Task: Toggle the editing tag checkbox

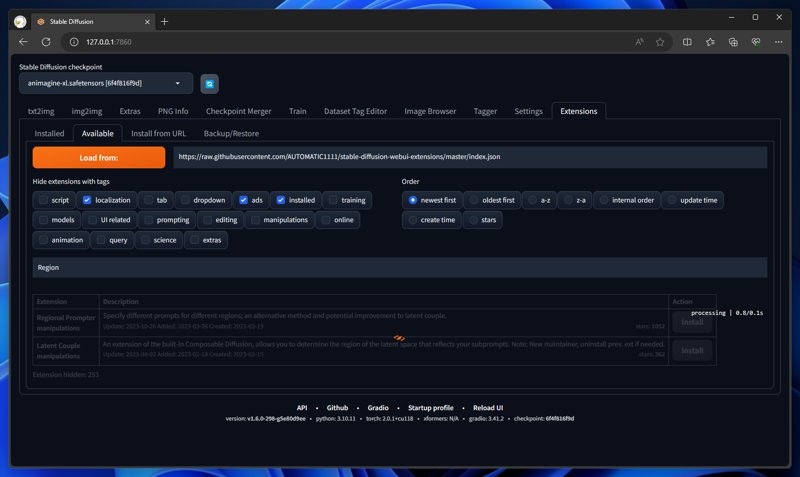Action: pyautogui.click(x=207, y=220)
